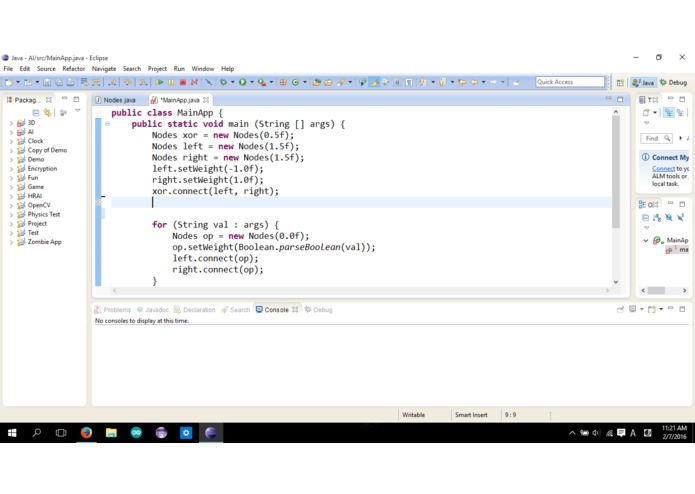The height and width of the screenshot is (494, 695).
Task: Open the New file dropdown arrow
Action: [x=18, y=82]
